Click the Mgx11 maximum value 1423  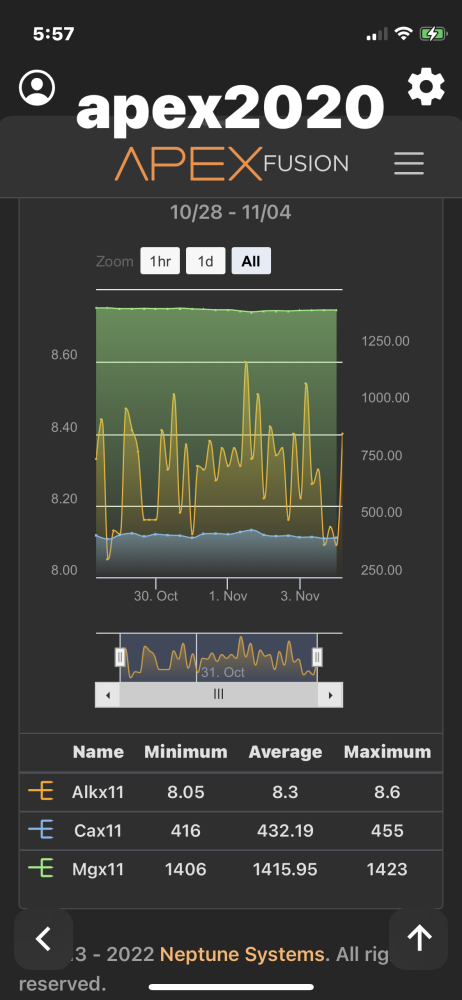[x=387, y=869]
